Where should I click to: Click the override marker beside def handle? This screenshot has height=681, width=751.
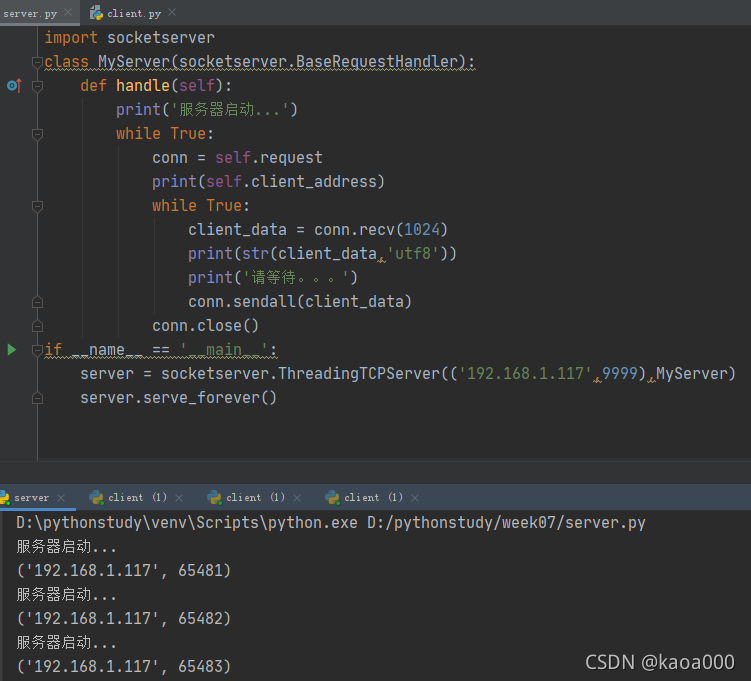14,86
